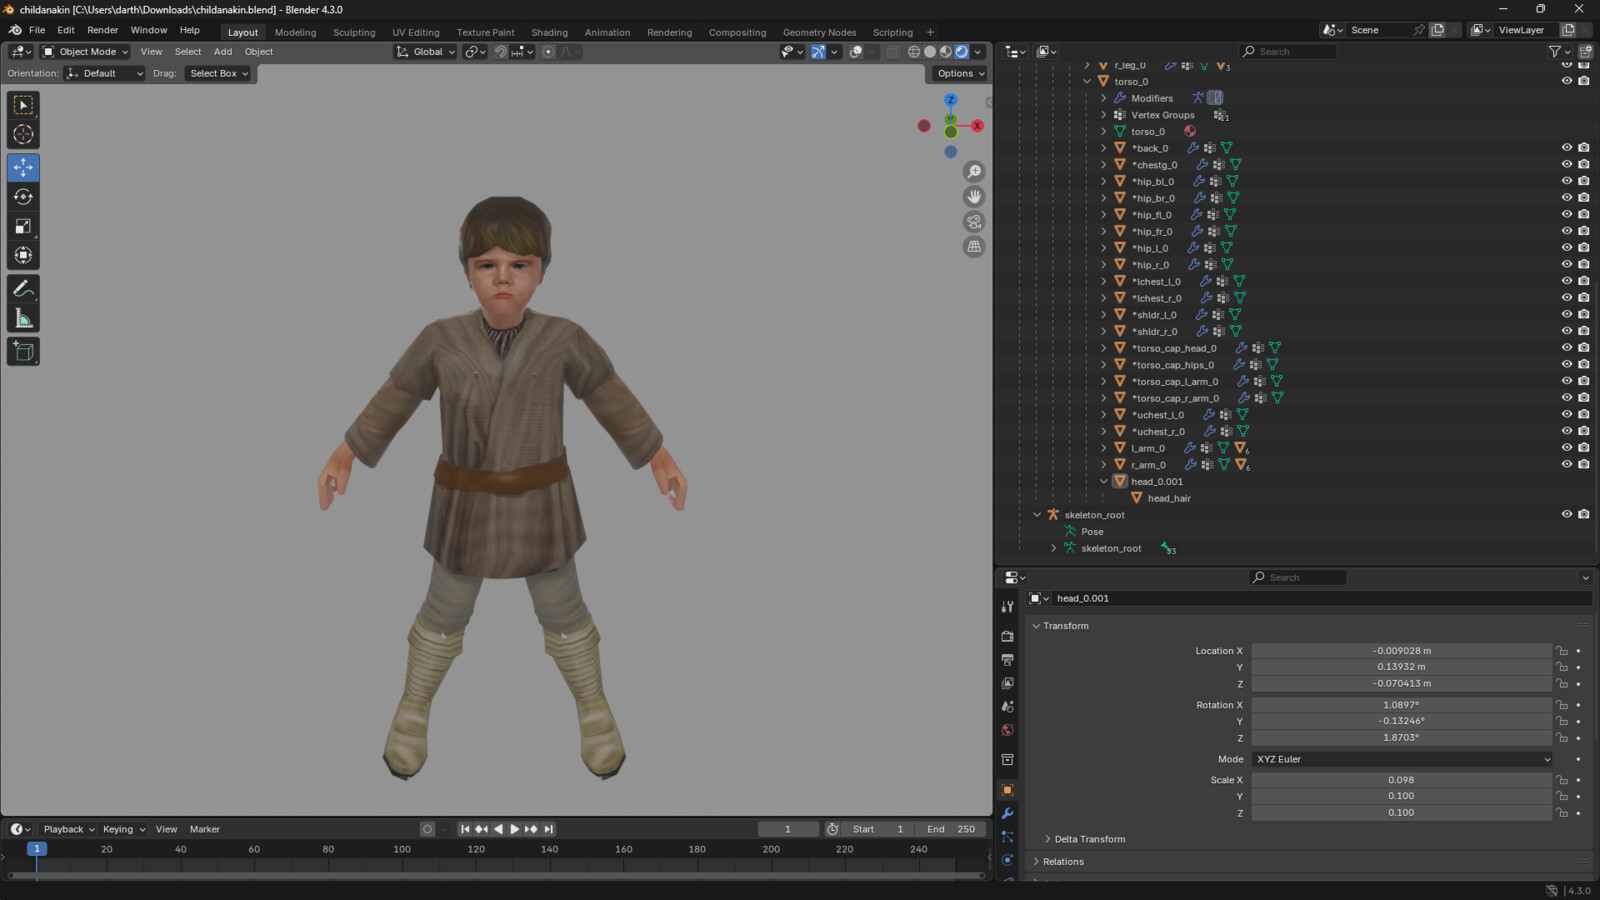The height and width of the screenshot is (900, 1600).
Task: Select the Measure tool
Action: click(x=23, y=318)
